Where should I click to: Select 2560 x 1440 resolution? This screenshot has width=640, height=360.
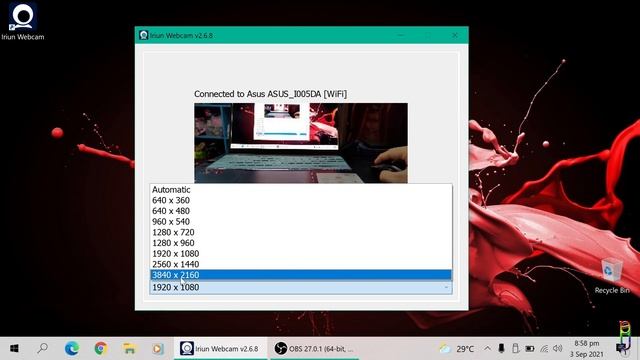click(x=301, y=264)
